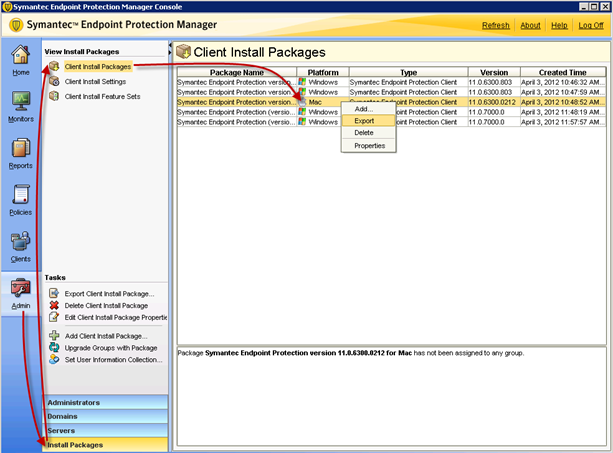The height and width of the screenshot is (453, 613).
Task: Click the Set User Information Collection icon
Action: 54,359
